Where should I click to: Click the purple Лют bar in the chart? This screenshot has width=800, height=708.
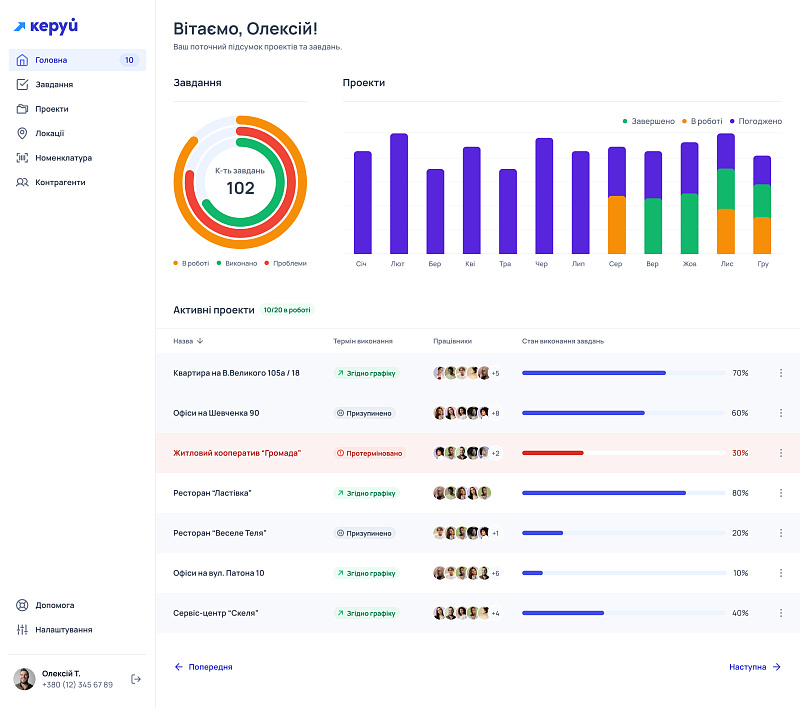click(399, 194)
